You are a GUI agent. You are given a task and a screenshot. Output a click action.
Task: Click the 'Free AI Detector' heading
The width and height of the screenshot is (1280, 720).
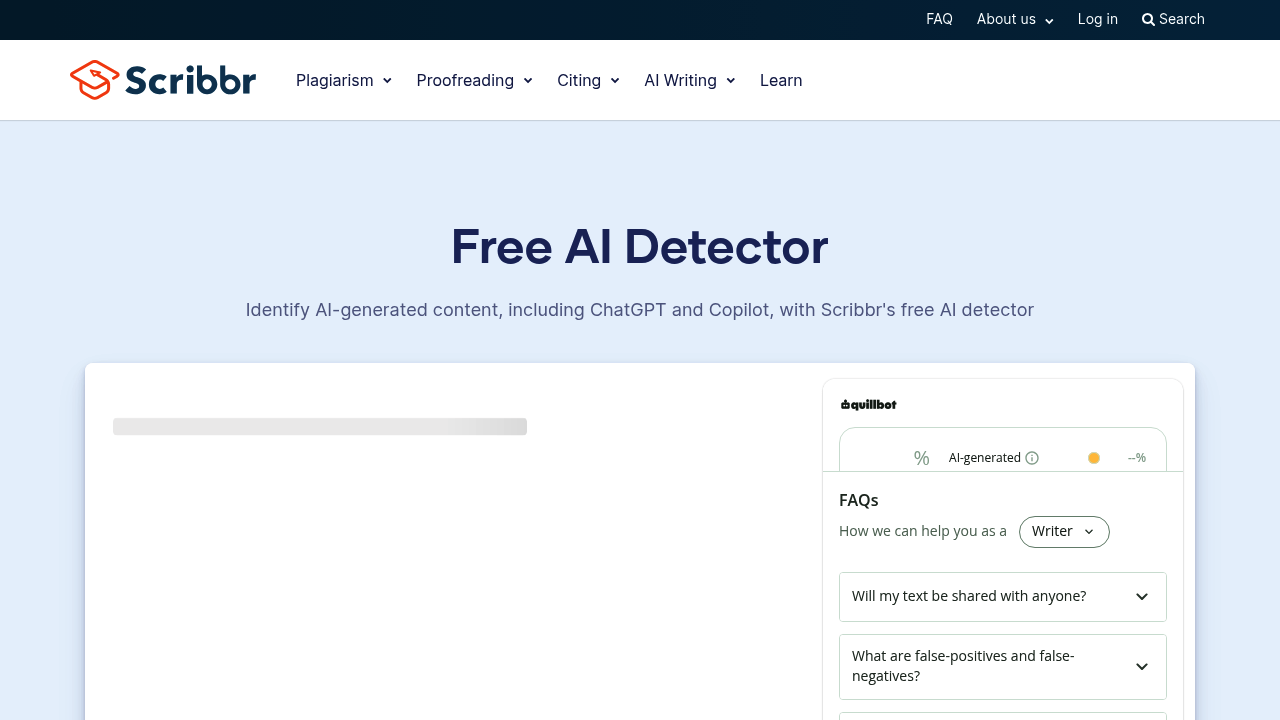tap(640, 247)
